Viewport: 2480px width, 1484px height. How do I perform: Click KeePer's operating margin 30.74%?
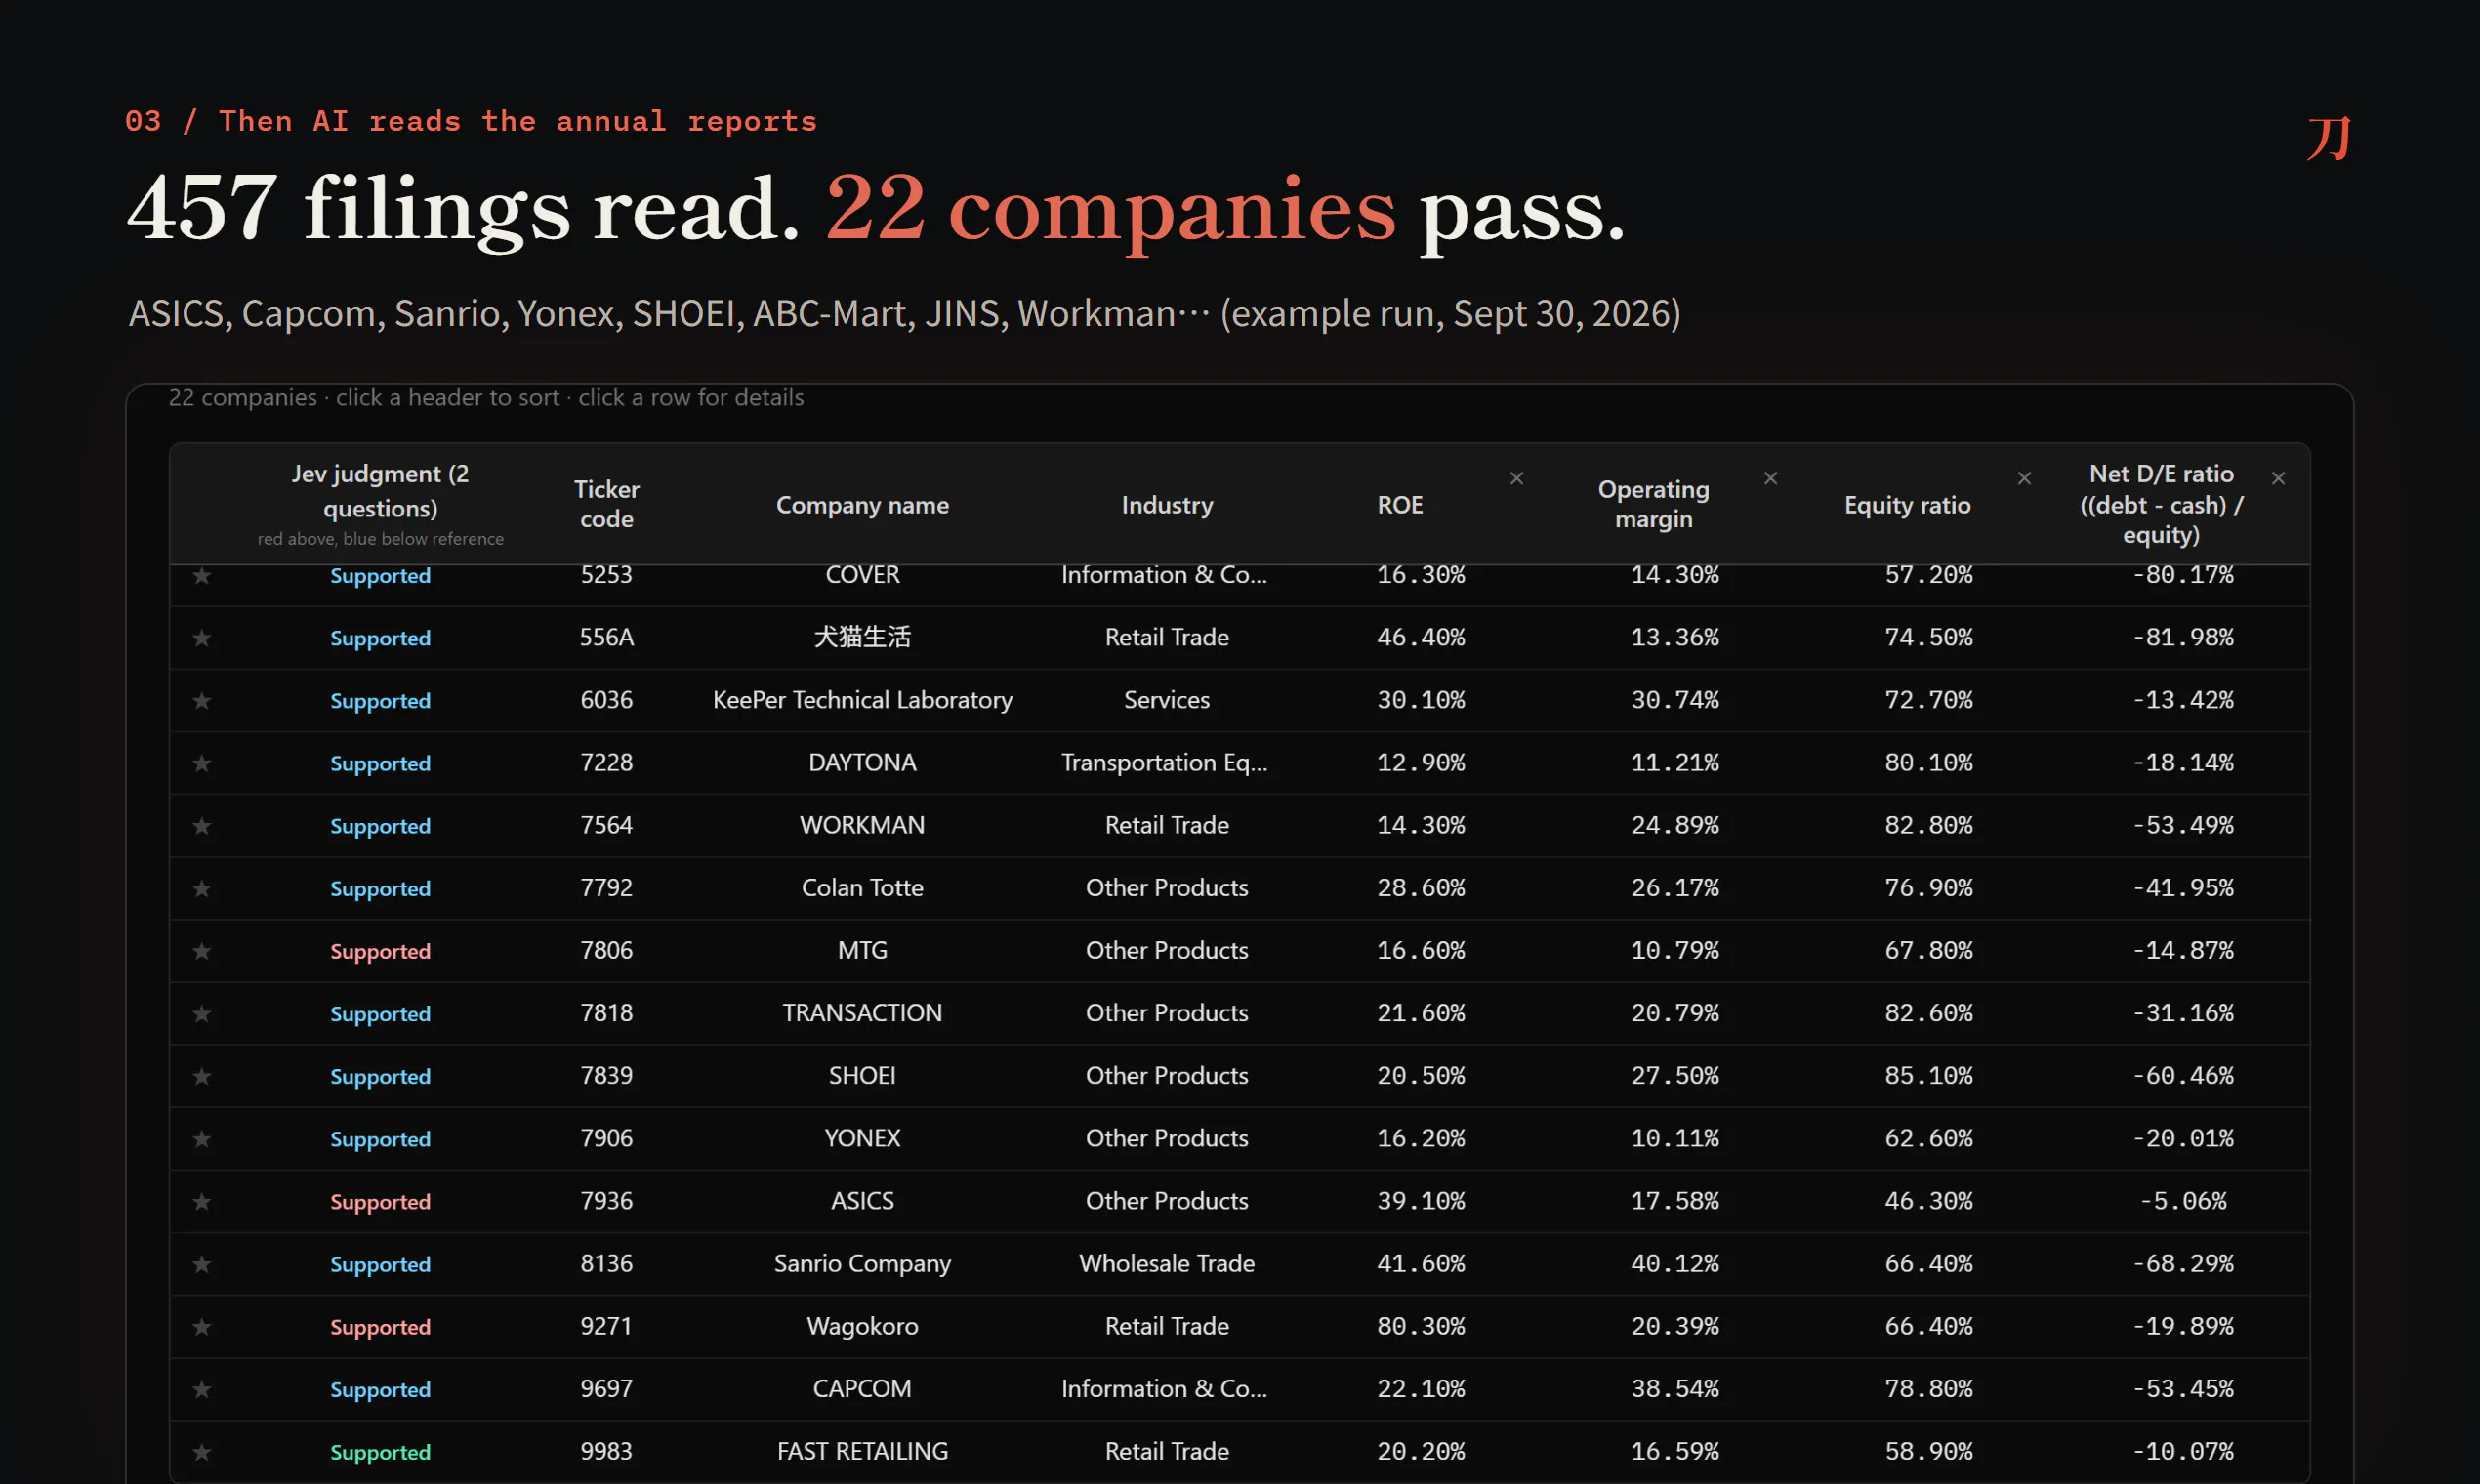[x=1675, y=700]
